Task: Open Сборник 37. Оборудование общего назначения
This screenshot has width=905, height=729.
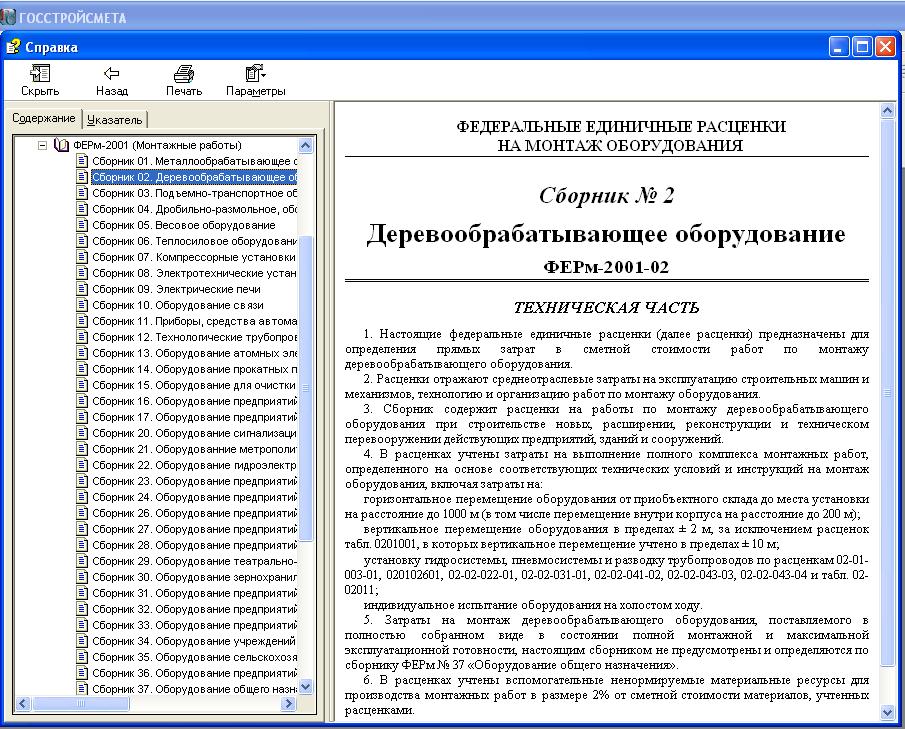Action: pyautogui.click(x=194, y=689)
